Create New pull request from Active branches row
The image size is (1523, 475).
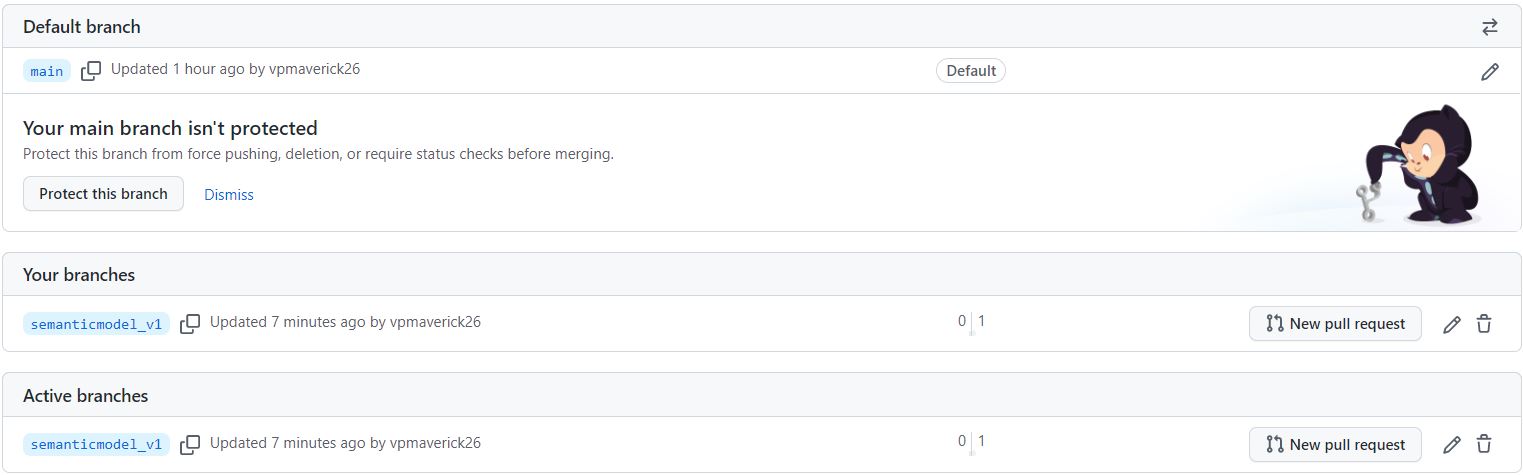(1335, 444)
